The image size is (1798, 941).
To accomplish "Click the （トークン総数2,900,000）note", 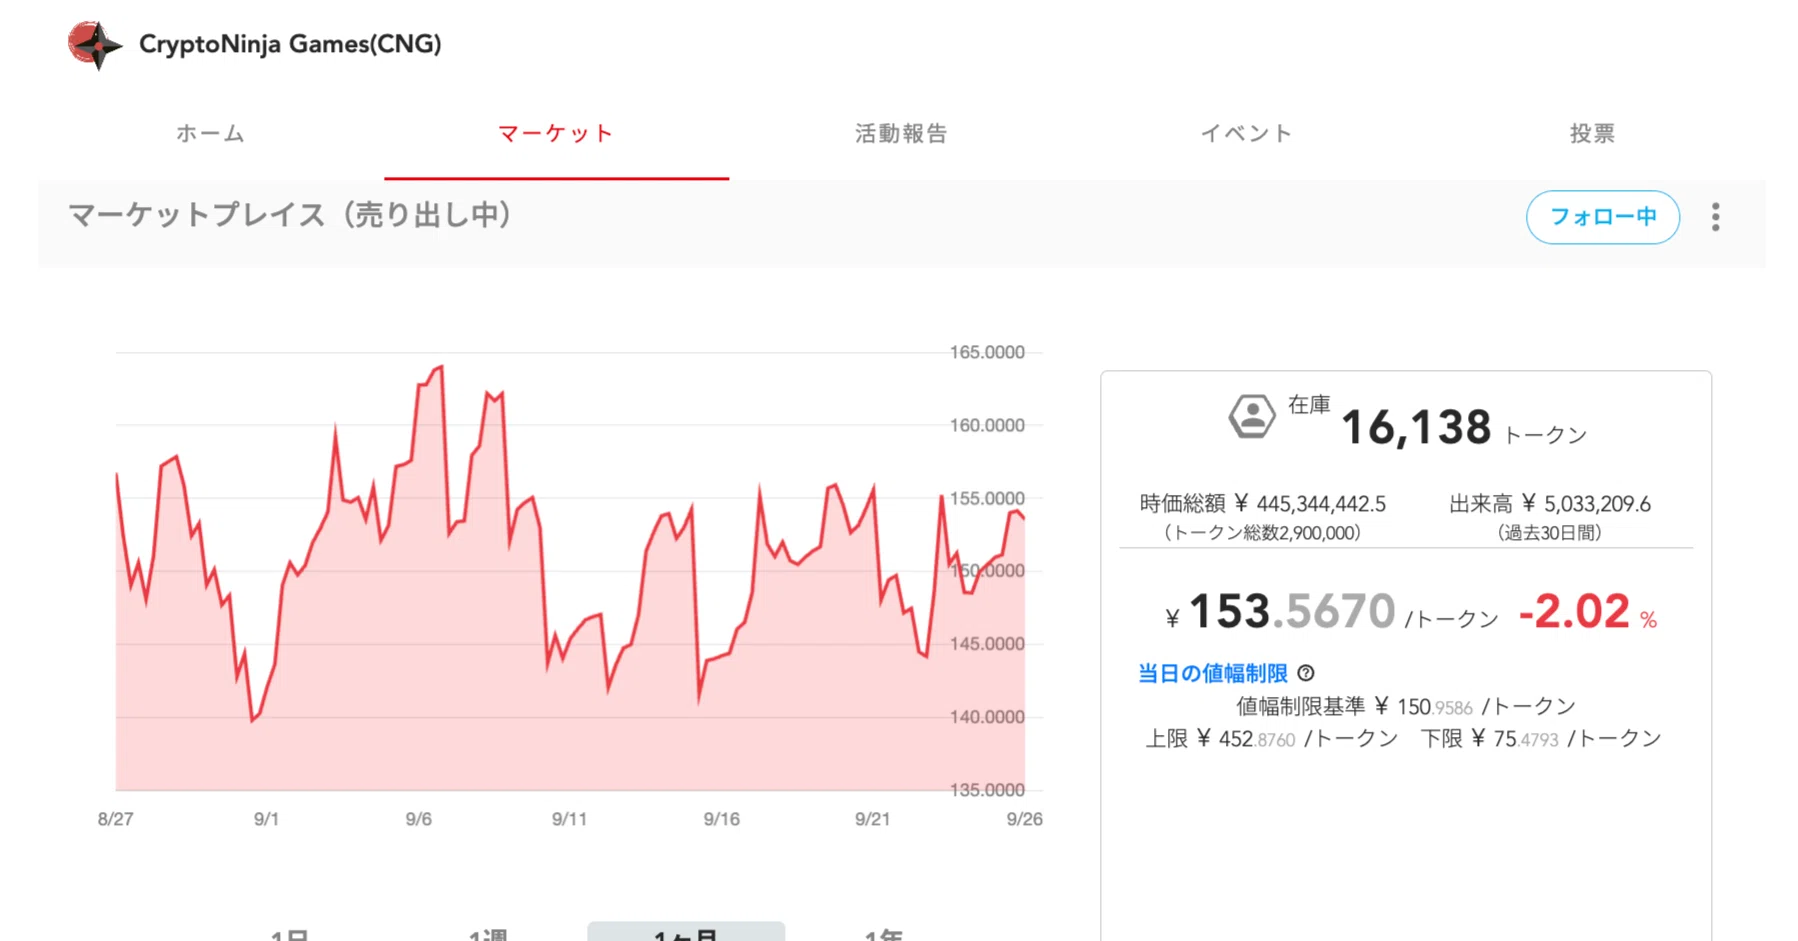I will (1262, 533).
